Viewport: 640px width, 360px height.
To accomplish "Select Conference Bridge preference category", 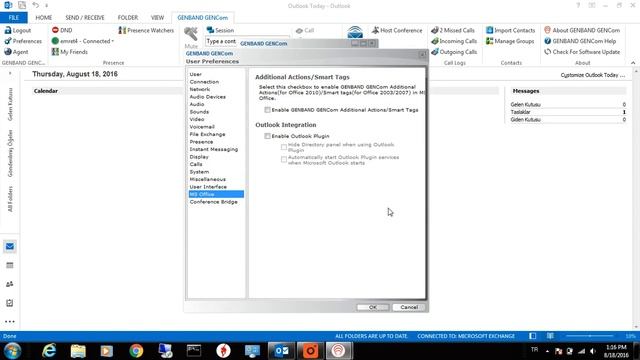I will [213, 202].
